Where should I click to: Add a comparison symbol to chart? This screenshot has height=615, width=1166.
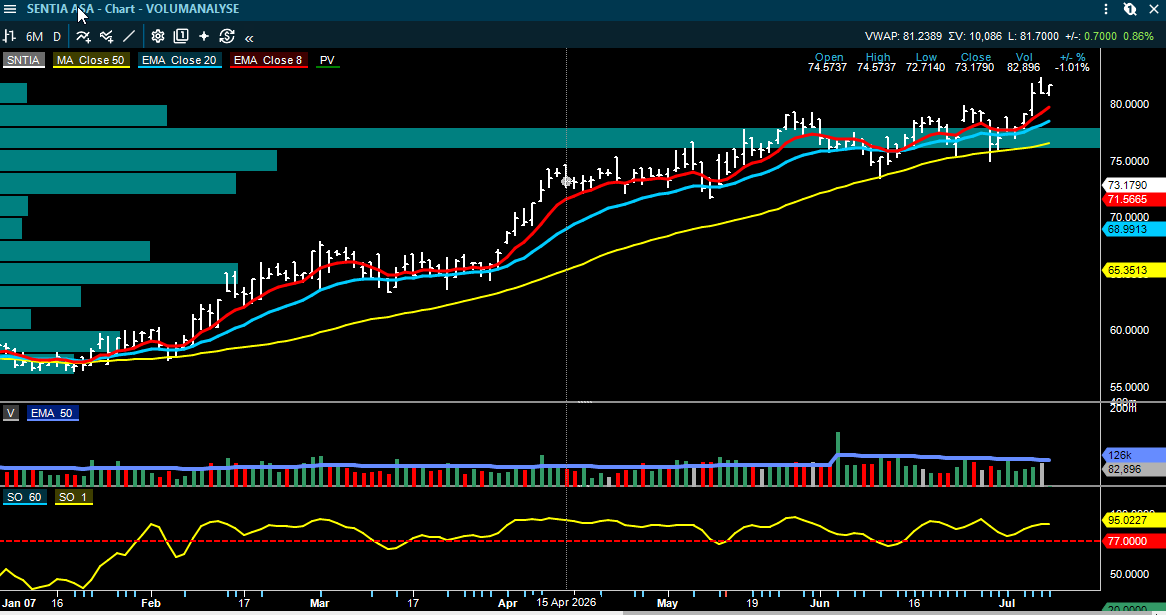coord(106,36)
